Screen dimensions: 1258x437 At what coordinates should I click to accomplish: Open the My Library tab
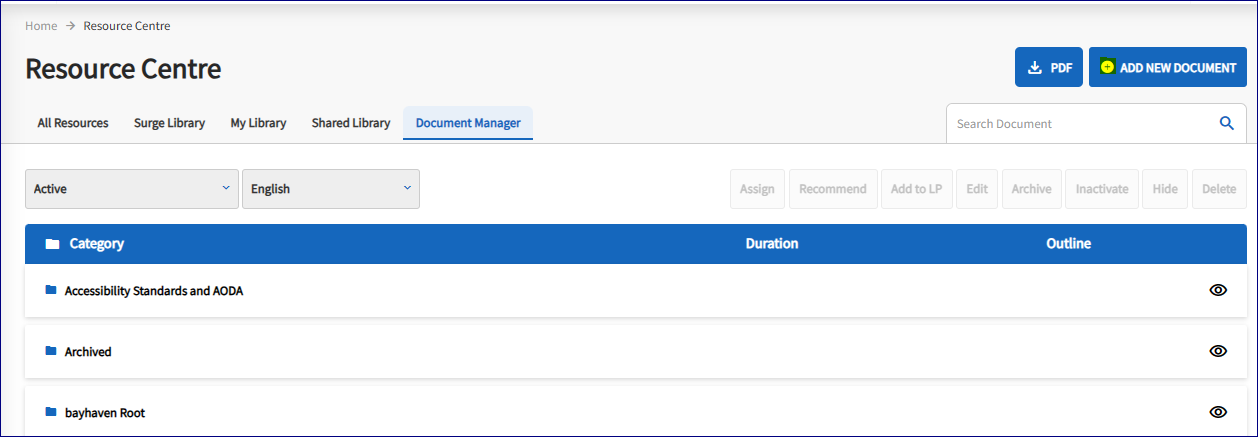tap(258, 123)
